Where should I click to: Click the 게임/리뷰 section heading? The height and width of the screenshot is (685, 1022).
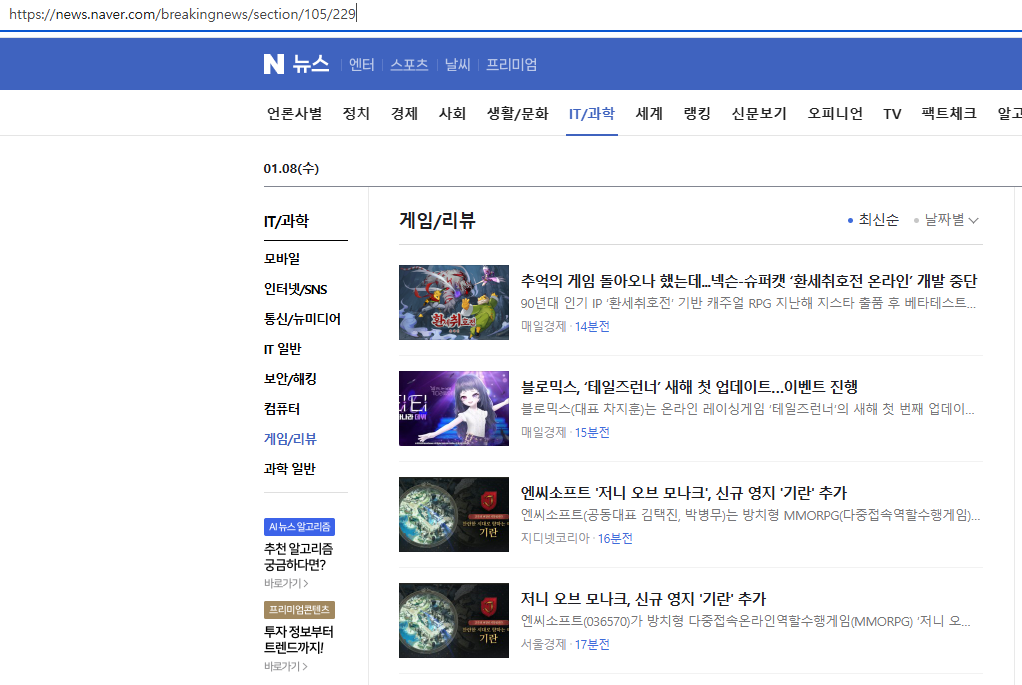click(437, 220)
